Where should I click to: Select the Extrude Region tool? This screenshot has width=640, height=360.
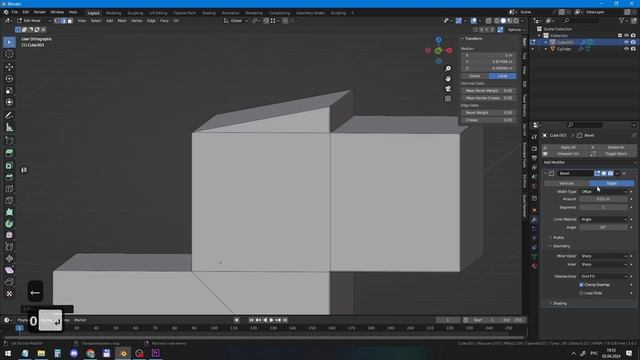tap(9, 153)
